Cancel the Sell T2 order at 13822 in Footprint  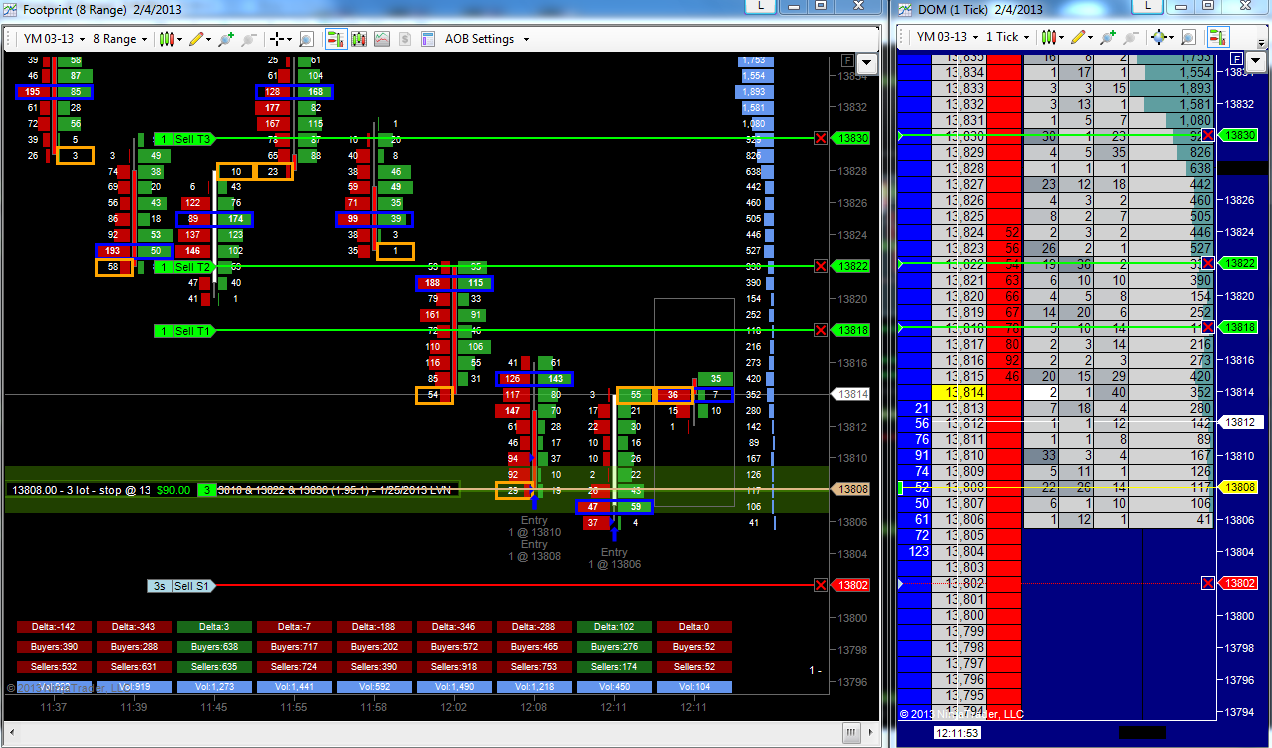click(821, 266)
